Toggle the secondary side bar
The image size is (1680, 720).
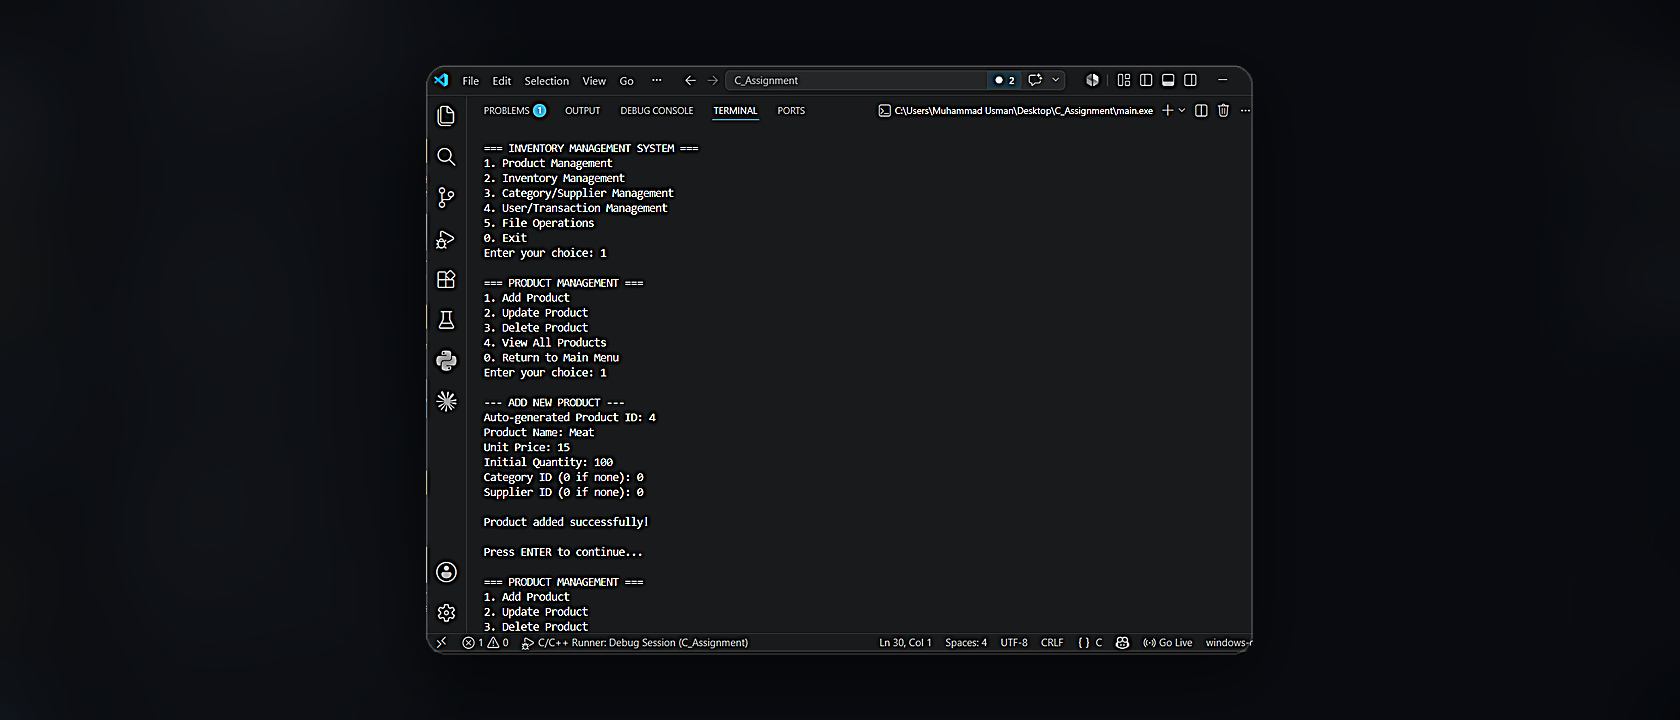pos(1190,80)
